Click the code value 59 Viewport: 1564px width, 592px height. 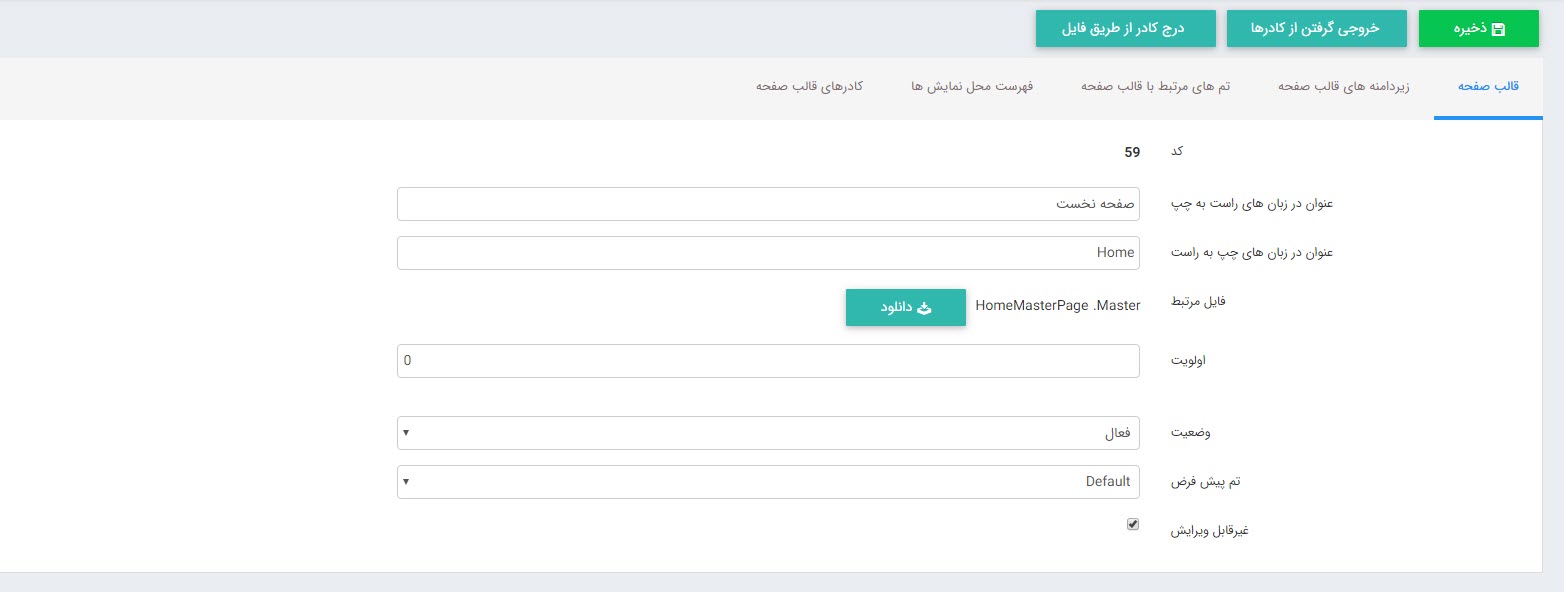tap(1132, 152)
